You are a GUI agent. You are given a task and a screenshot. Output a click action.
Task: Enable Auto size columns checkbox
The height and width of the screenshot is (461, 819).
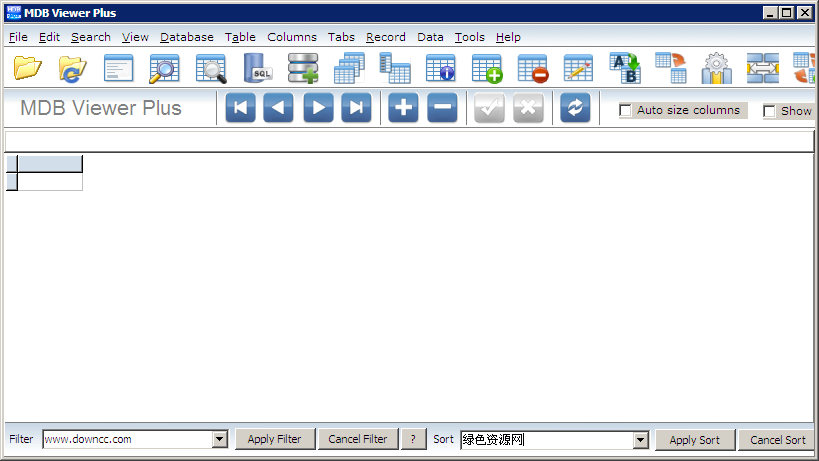click(625, 110)
